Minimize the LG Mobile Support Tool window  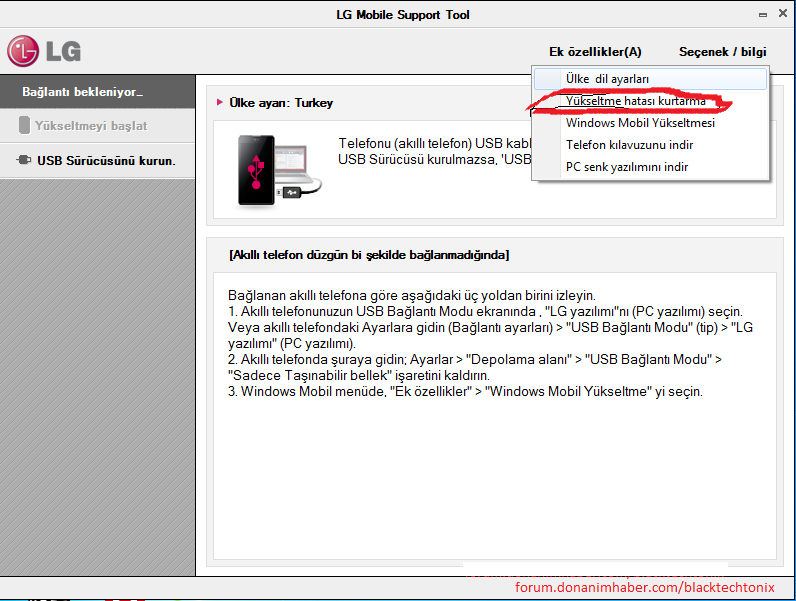762,15
